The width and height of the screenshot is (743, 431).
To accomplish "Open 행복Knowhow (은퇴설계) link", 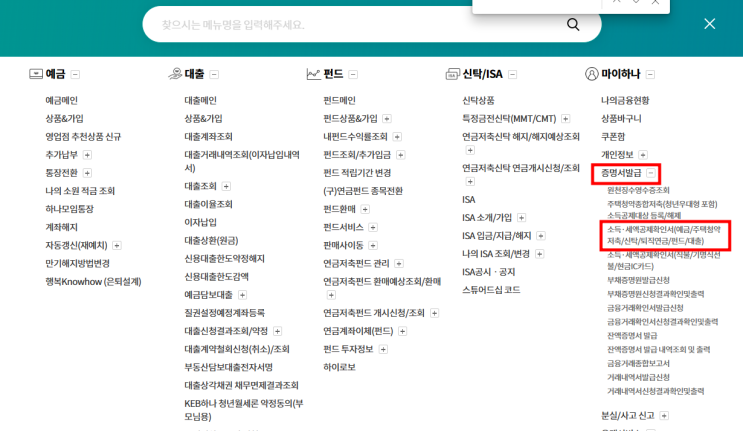I will (x=93, y=282).
